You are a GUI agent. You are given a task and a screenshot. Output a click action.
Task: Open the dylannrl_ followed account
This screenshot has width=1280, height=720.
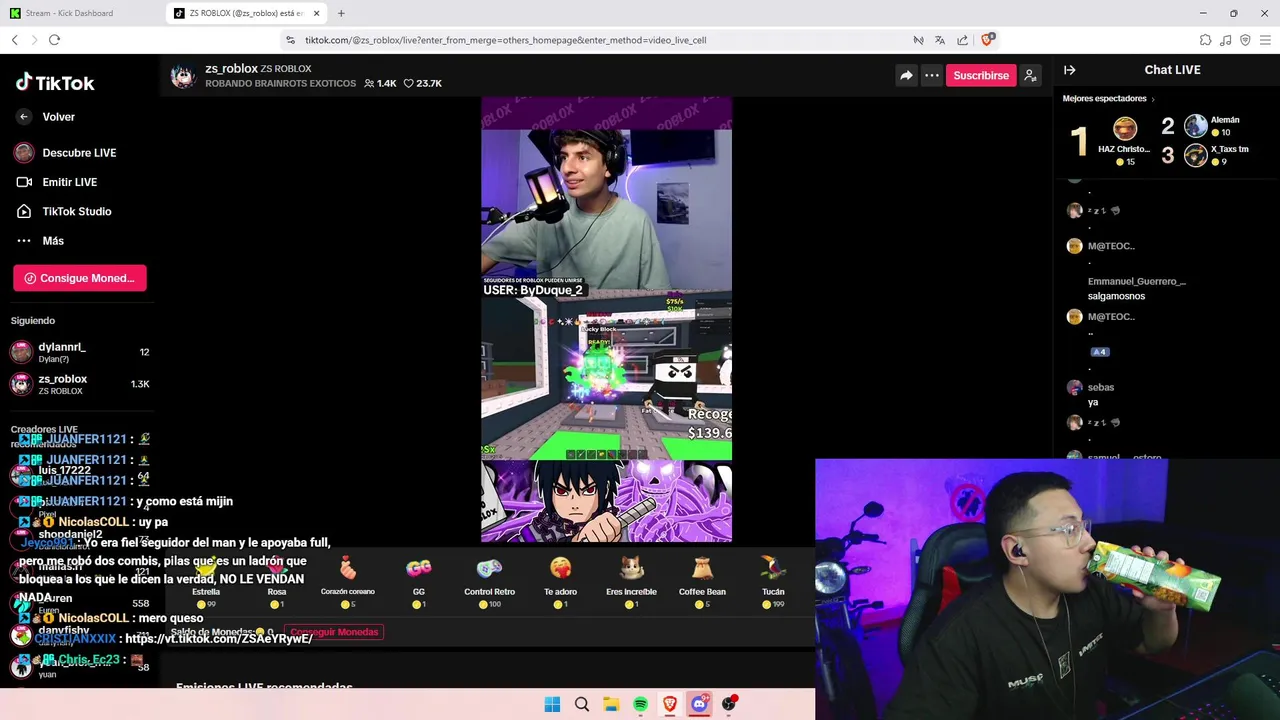tap(80, 352)
